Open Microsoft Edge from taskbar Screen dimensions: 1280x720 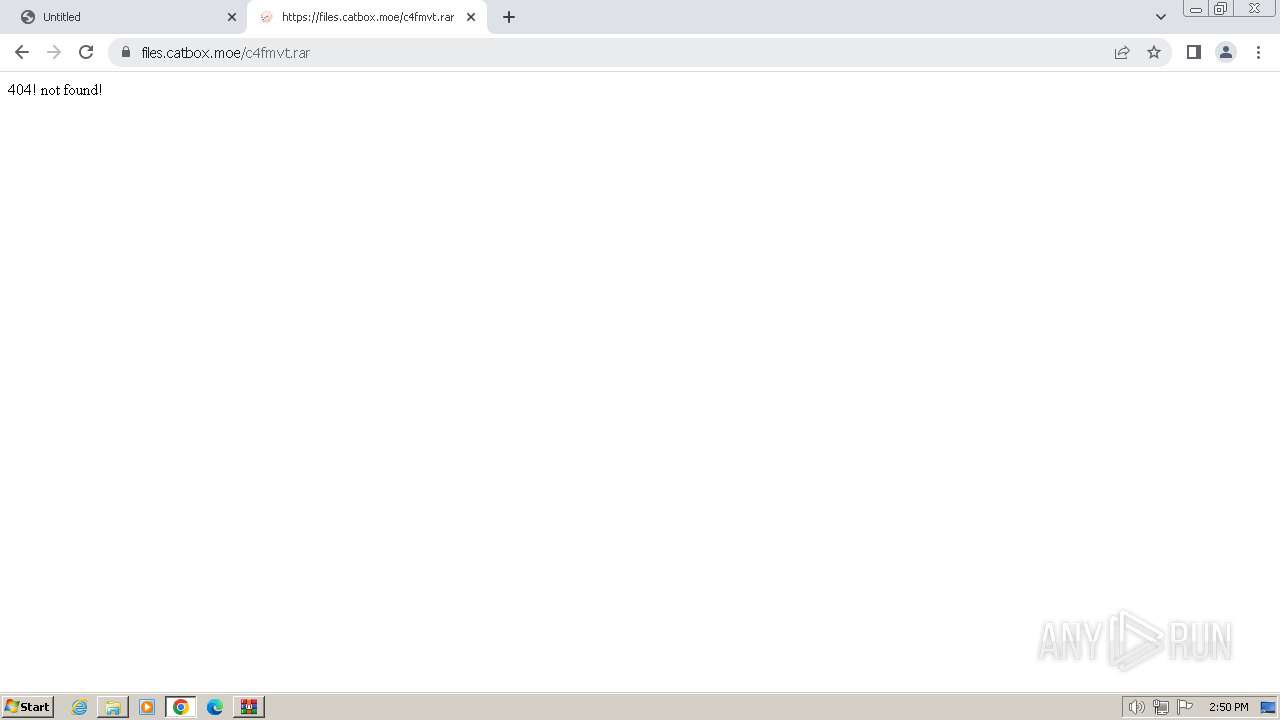[x=215, y=707]
